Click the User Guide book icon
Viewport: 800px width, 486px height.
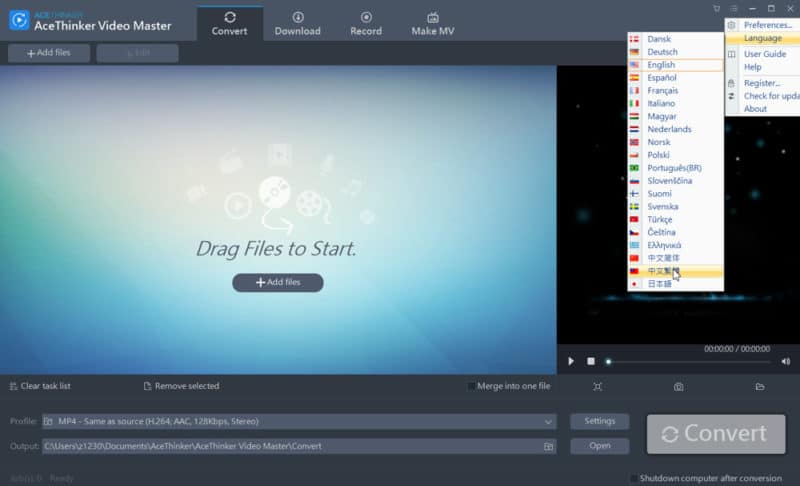tap(732, 54)
